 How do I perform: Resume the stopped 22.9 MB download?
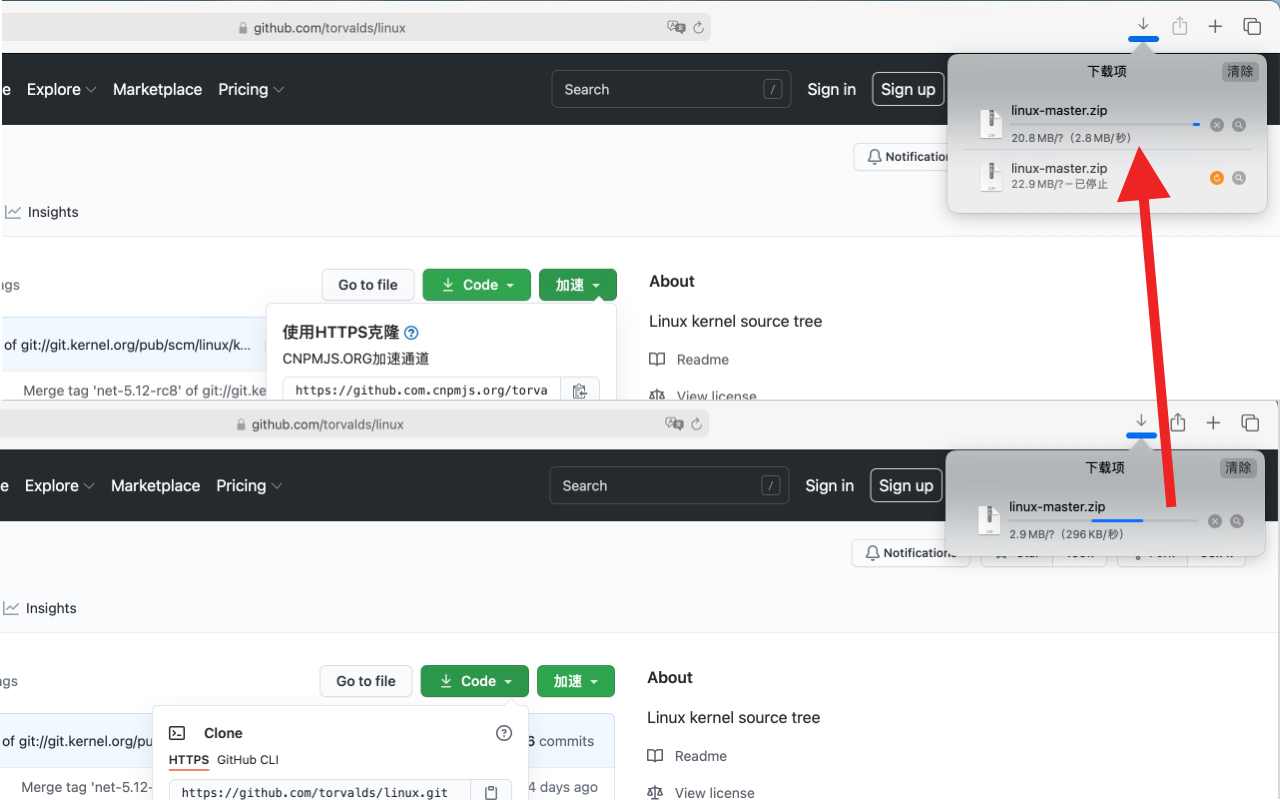pos(1217,178)
